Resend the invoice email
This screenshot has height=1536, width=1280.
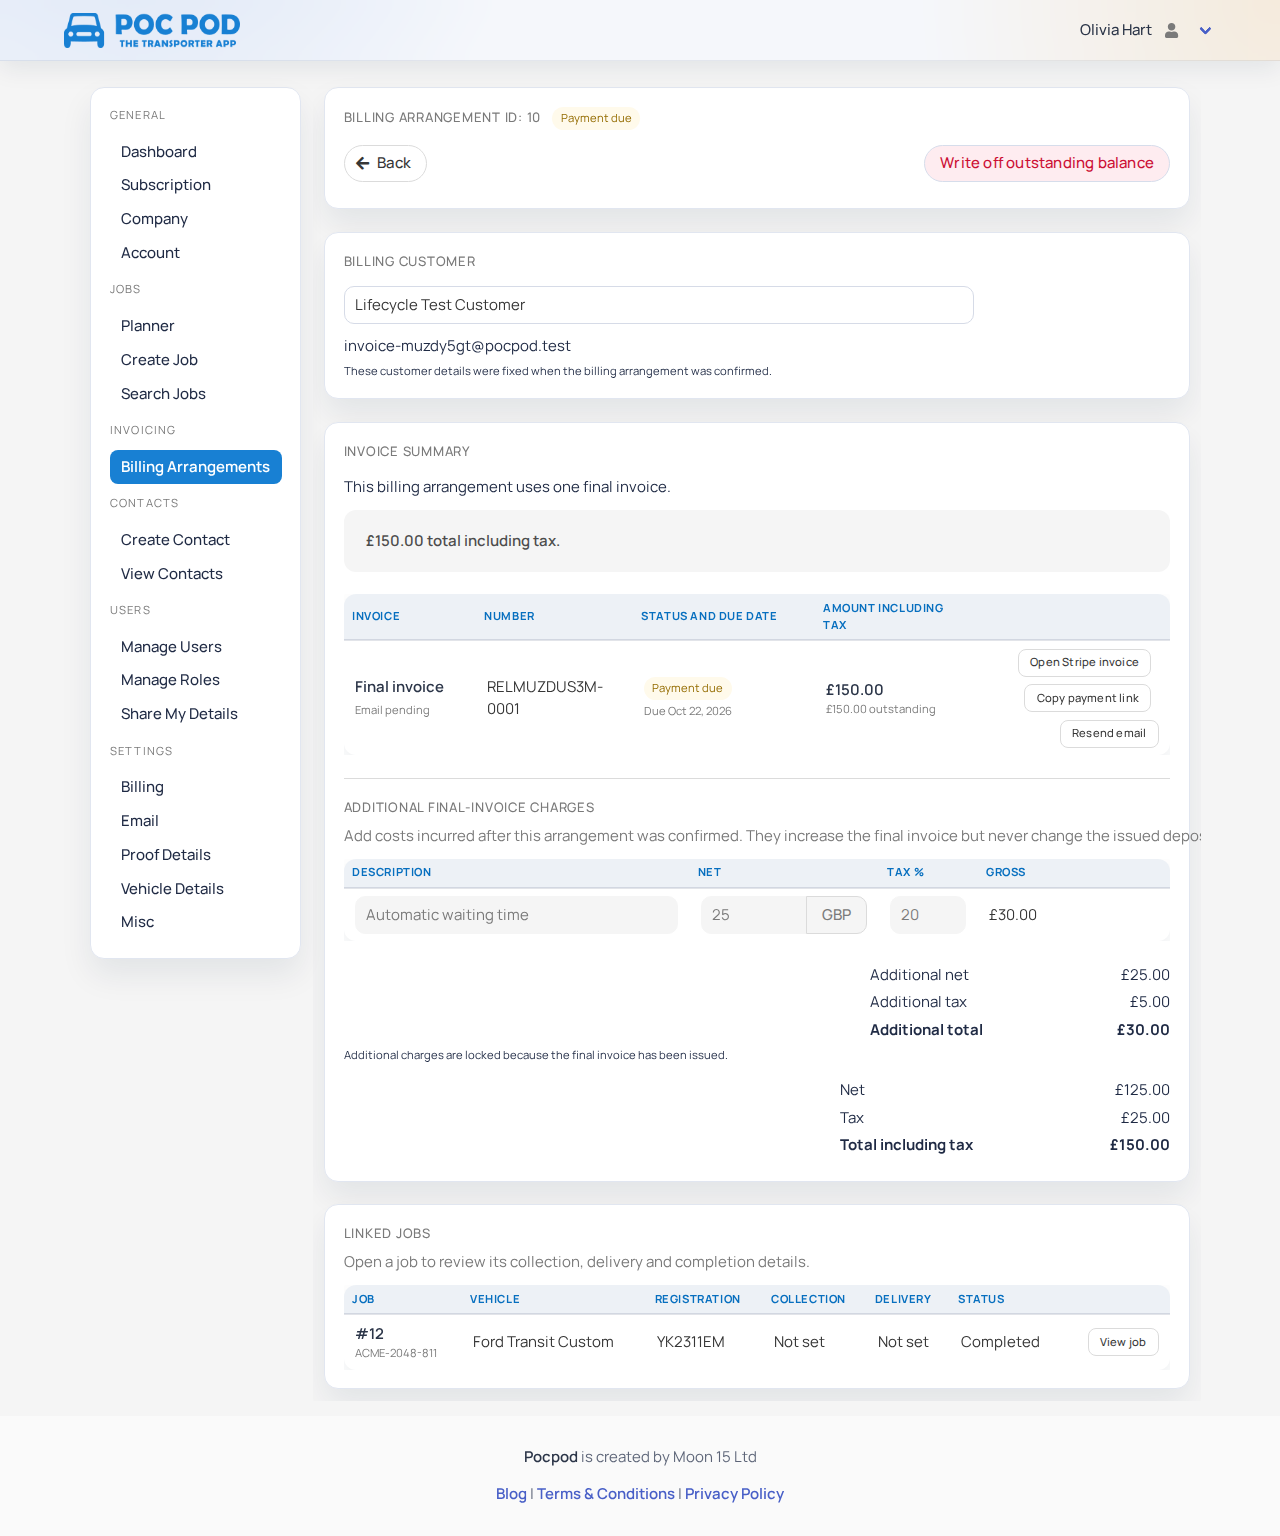[1109, 733]
